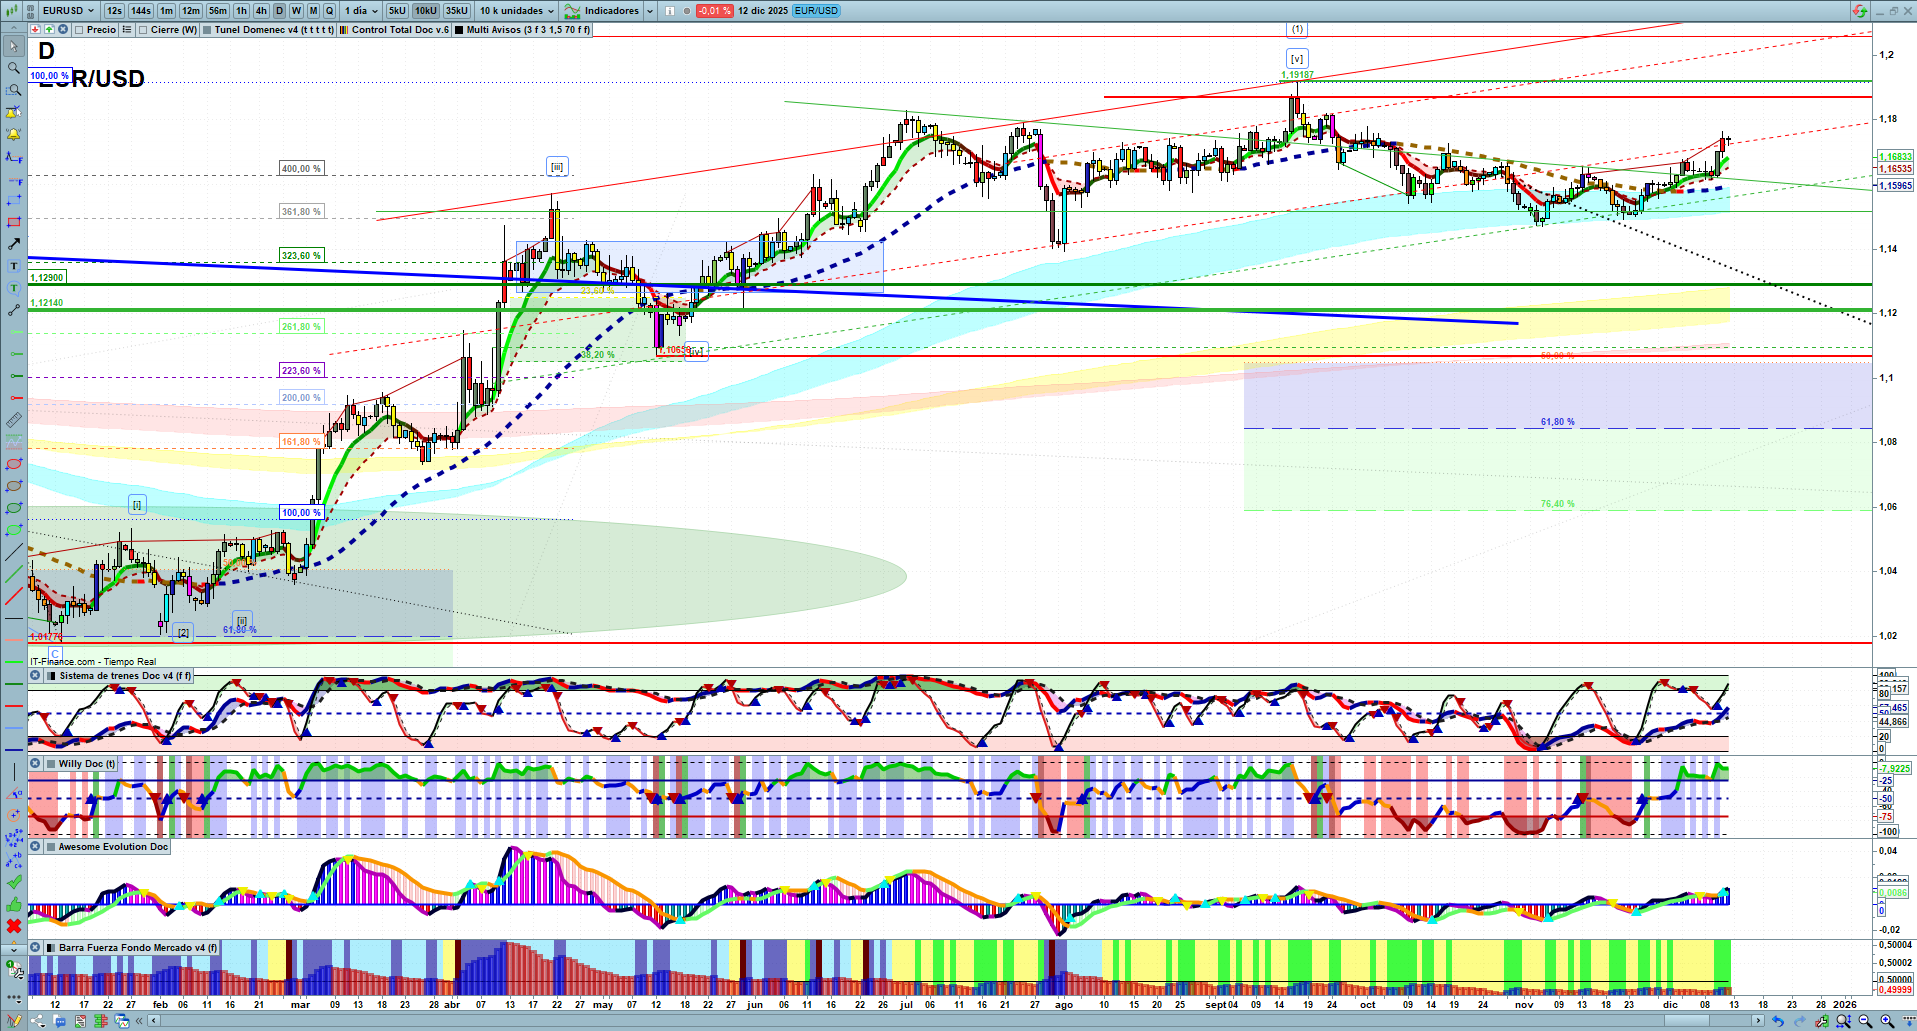Choose the red rectangle drawing tool

pyautogui.click(x=13, y=222)
